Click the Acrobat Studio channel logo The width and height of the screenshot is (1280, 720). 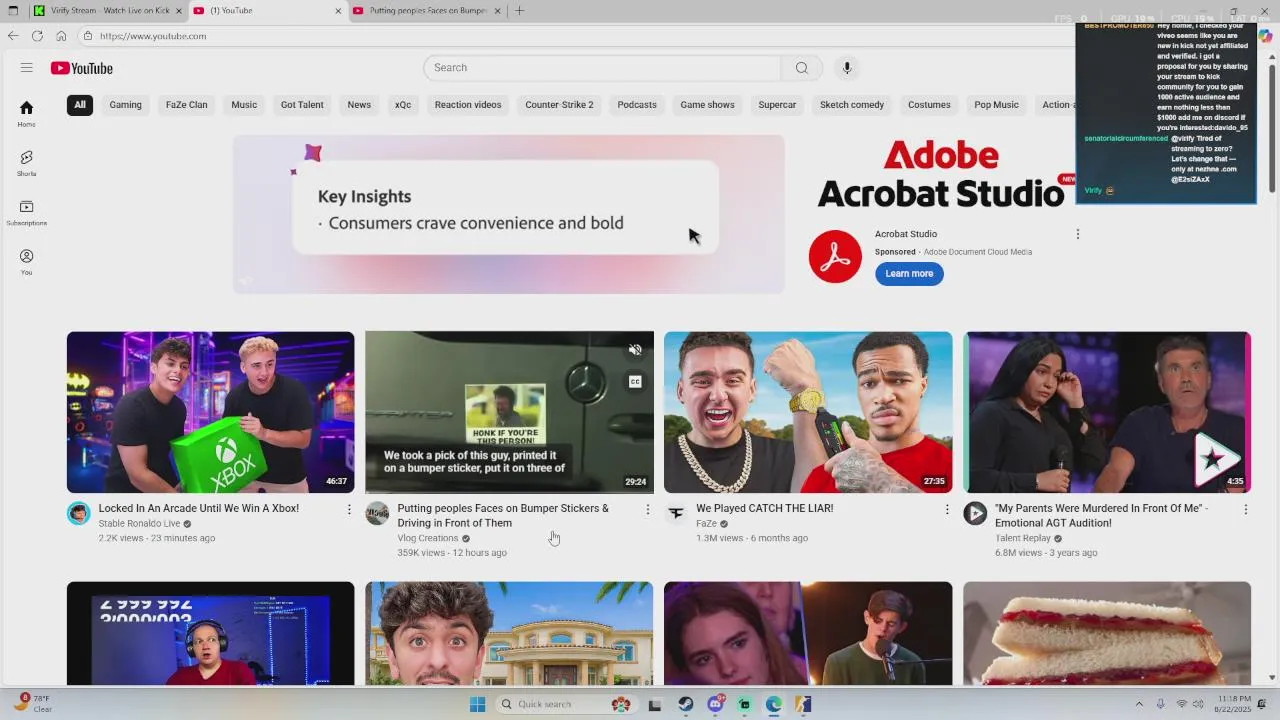coord(835,257)
